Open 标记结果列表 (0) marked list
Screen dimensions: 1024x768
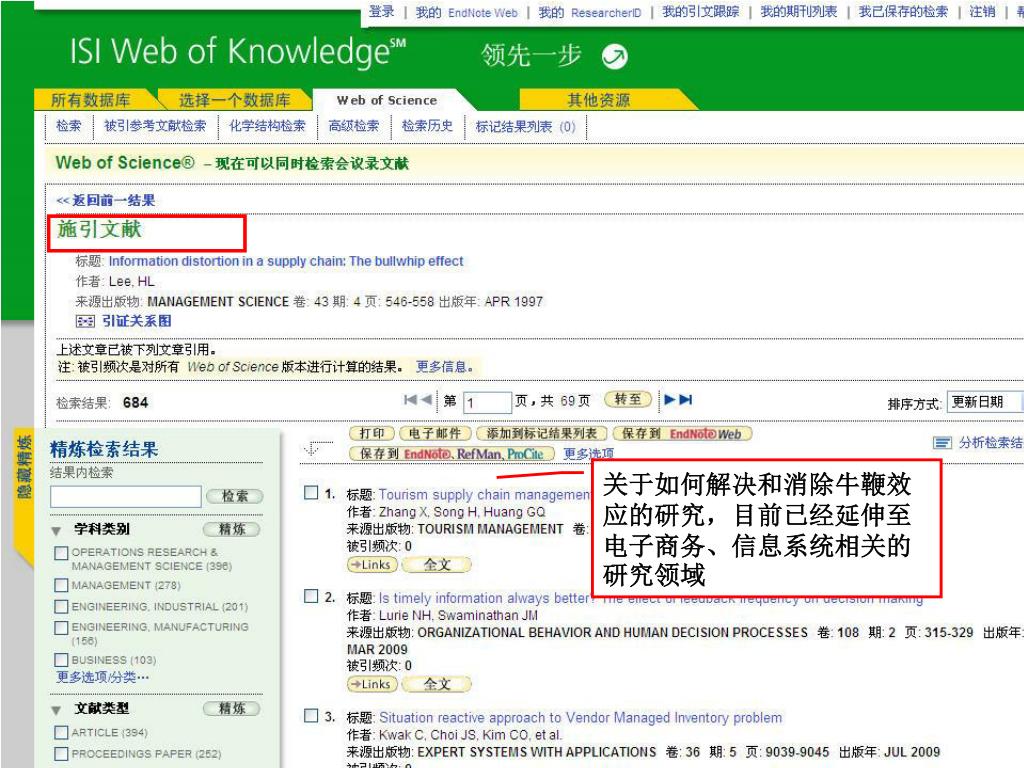(526, 126)
